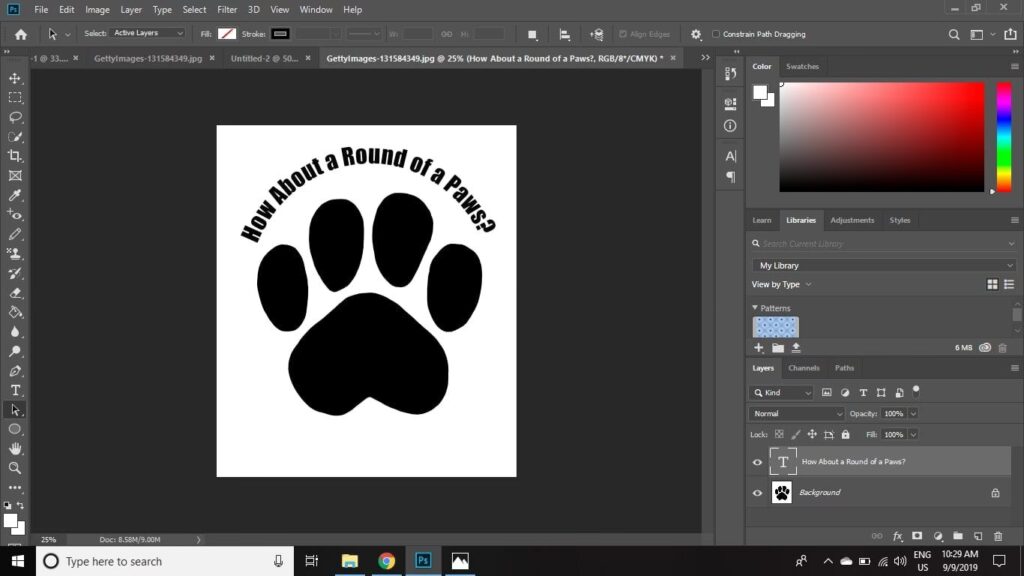
Task: Enable Constrain Path Dragging checkbox
Action: point(716,34)
